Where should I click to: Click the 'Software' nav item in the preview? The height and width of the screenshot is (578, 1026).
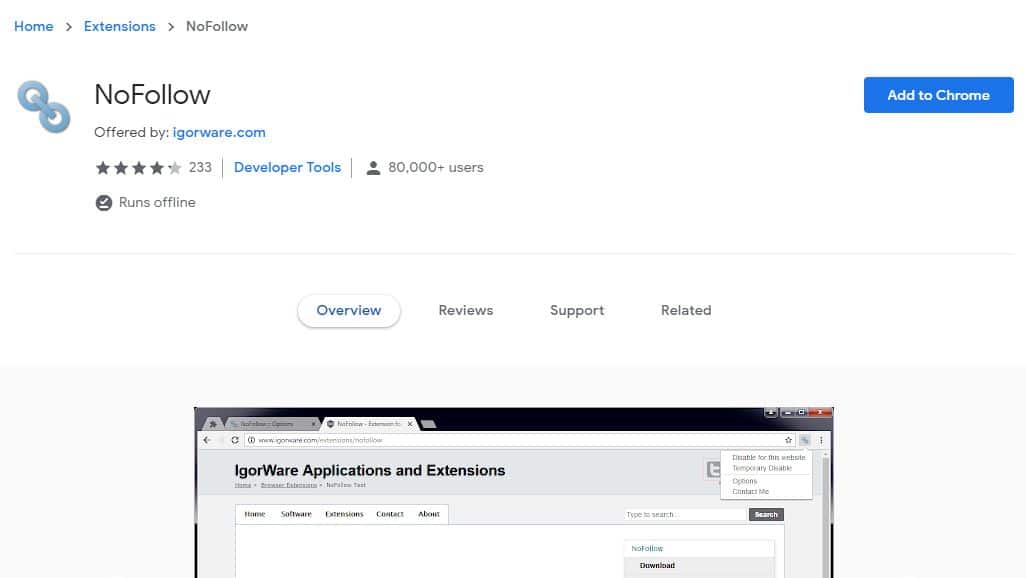(x=296, y=514)
